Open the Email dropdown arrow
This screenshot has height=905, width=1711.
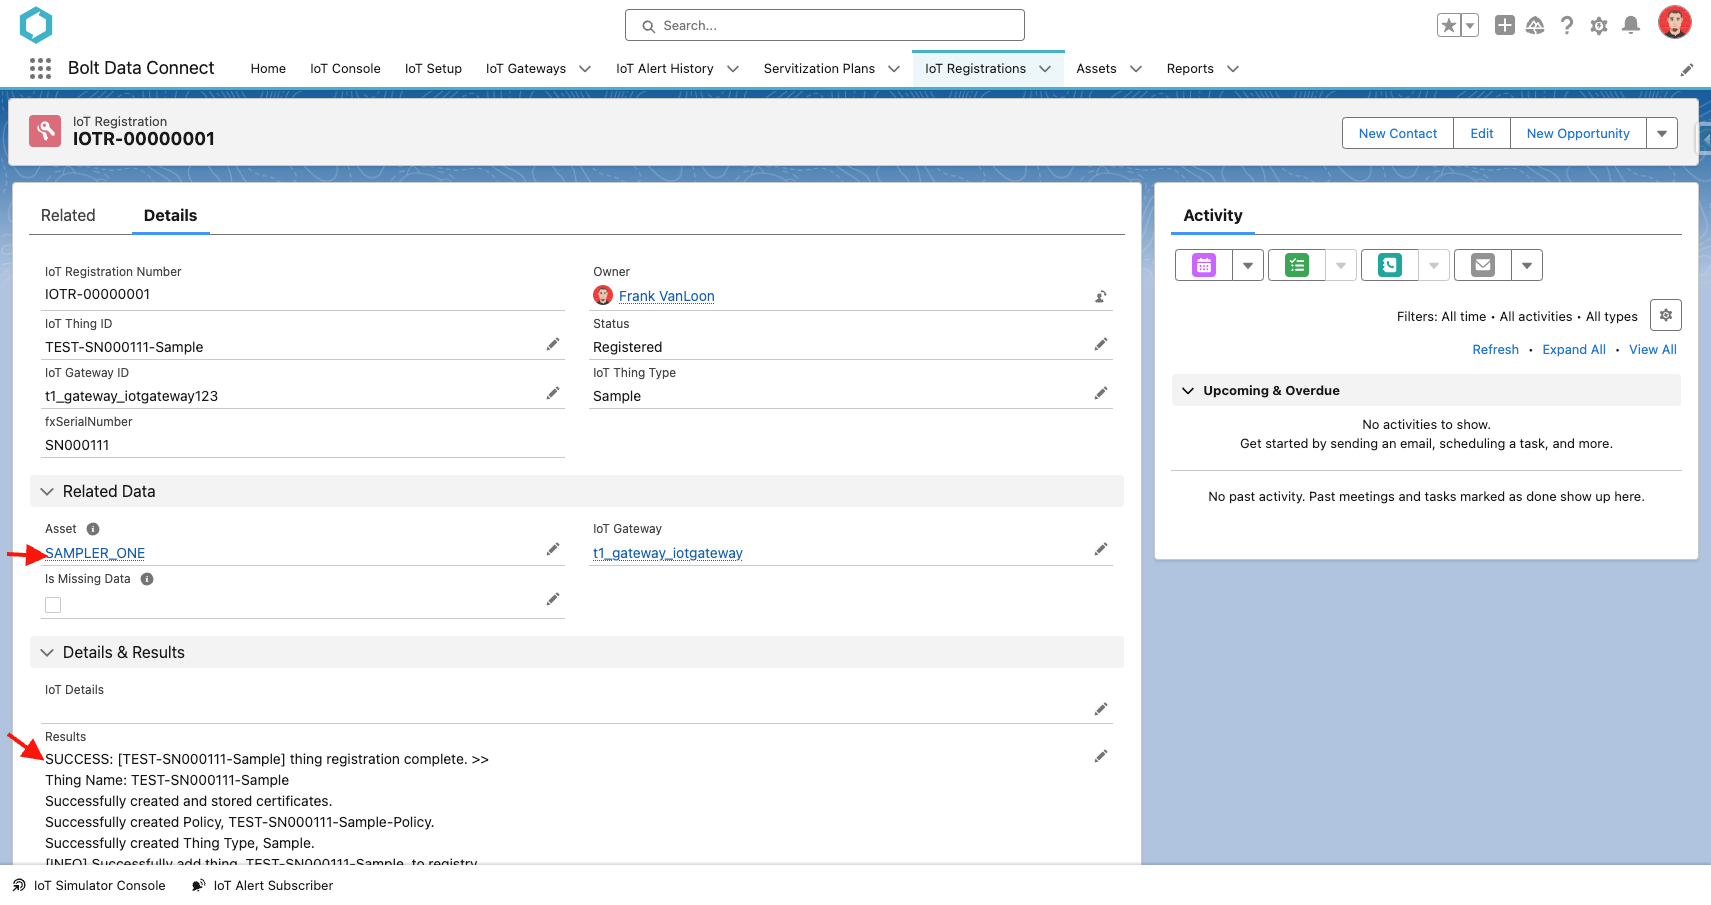pos(1527,265)
